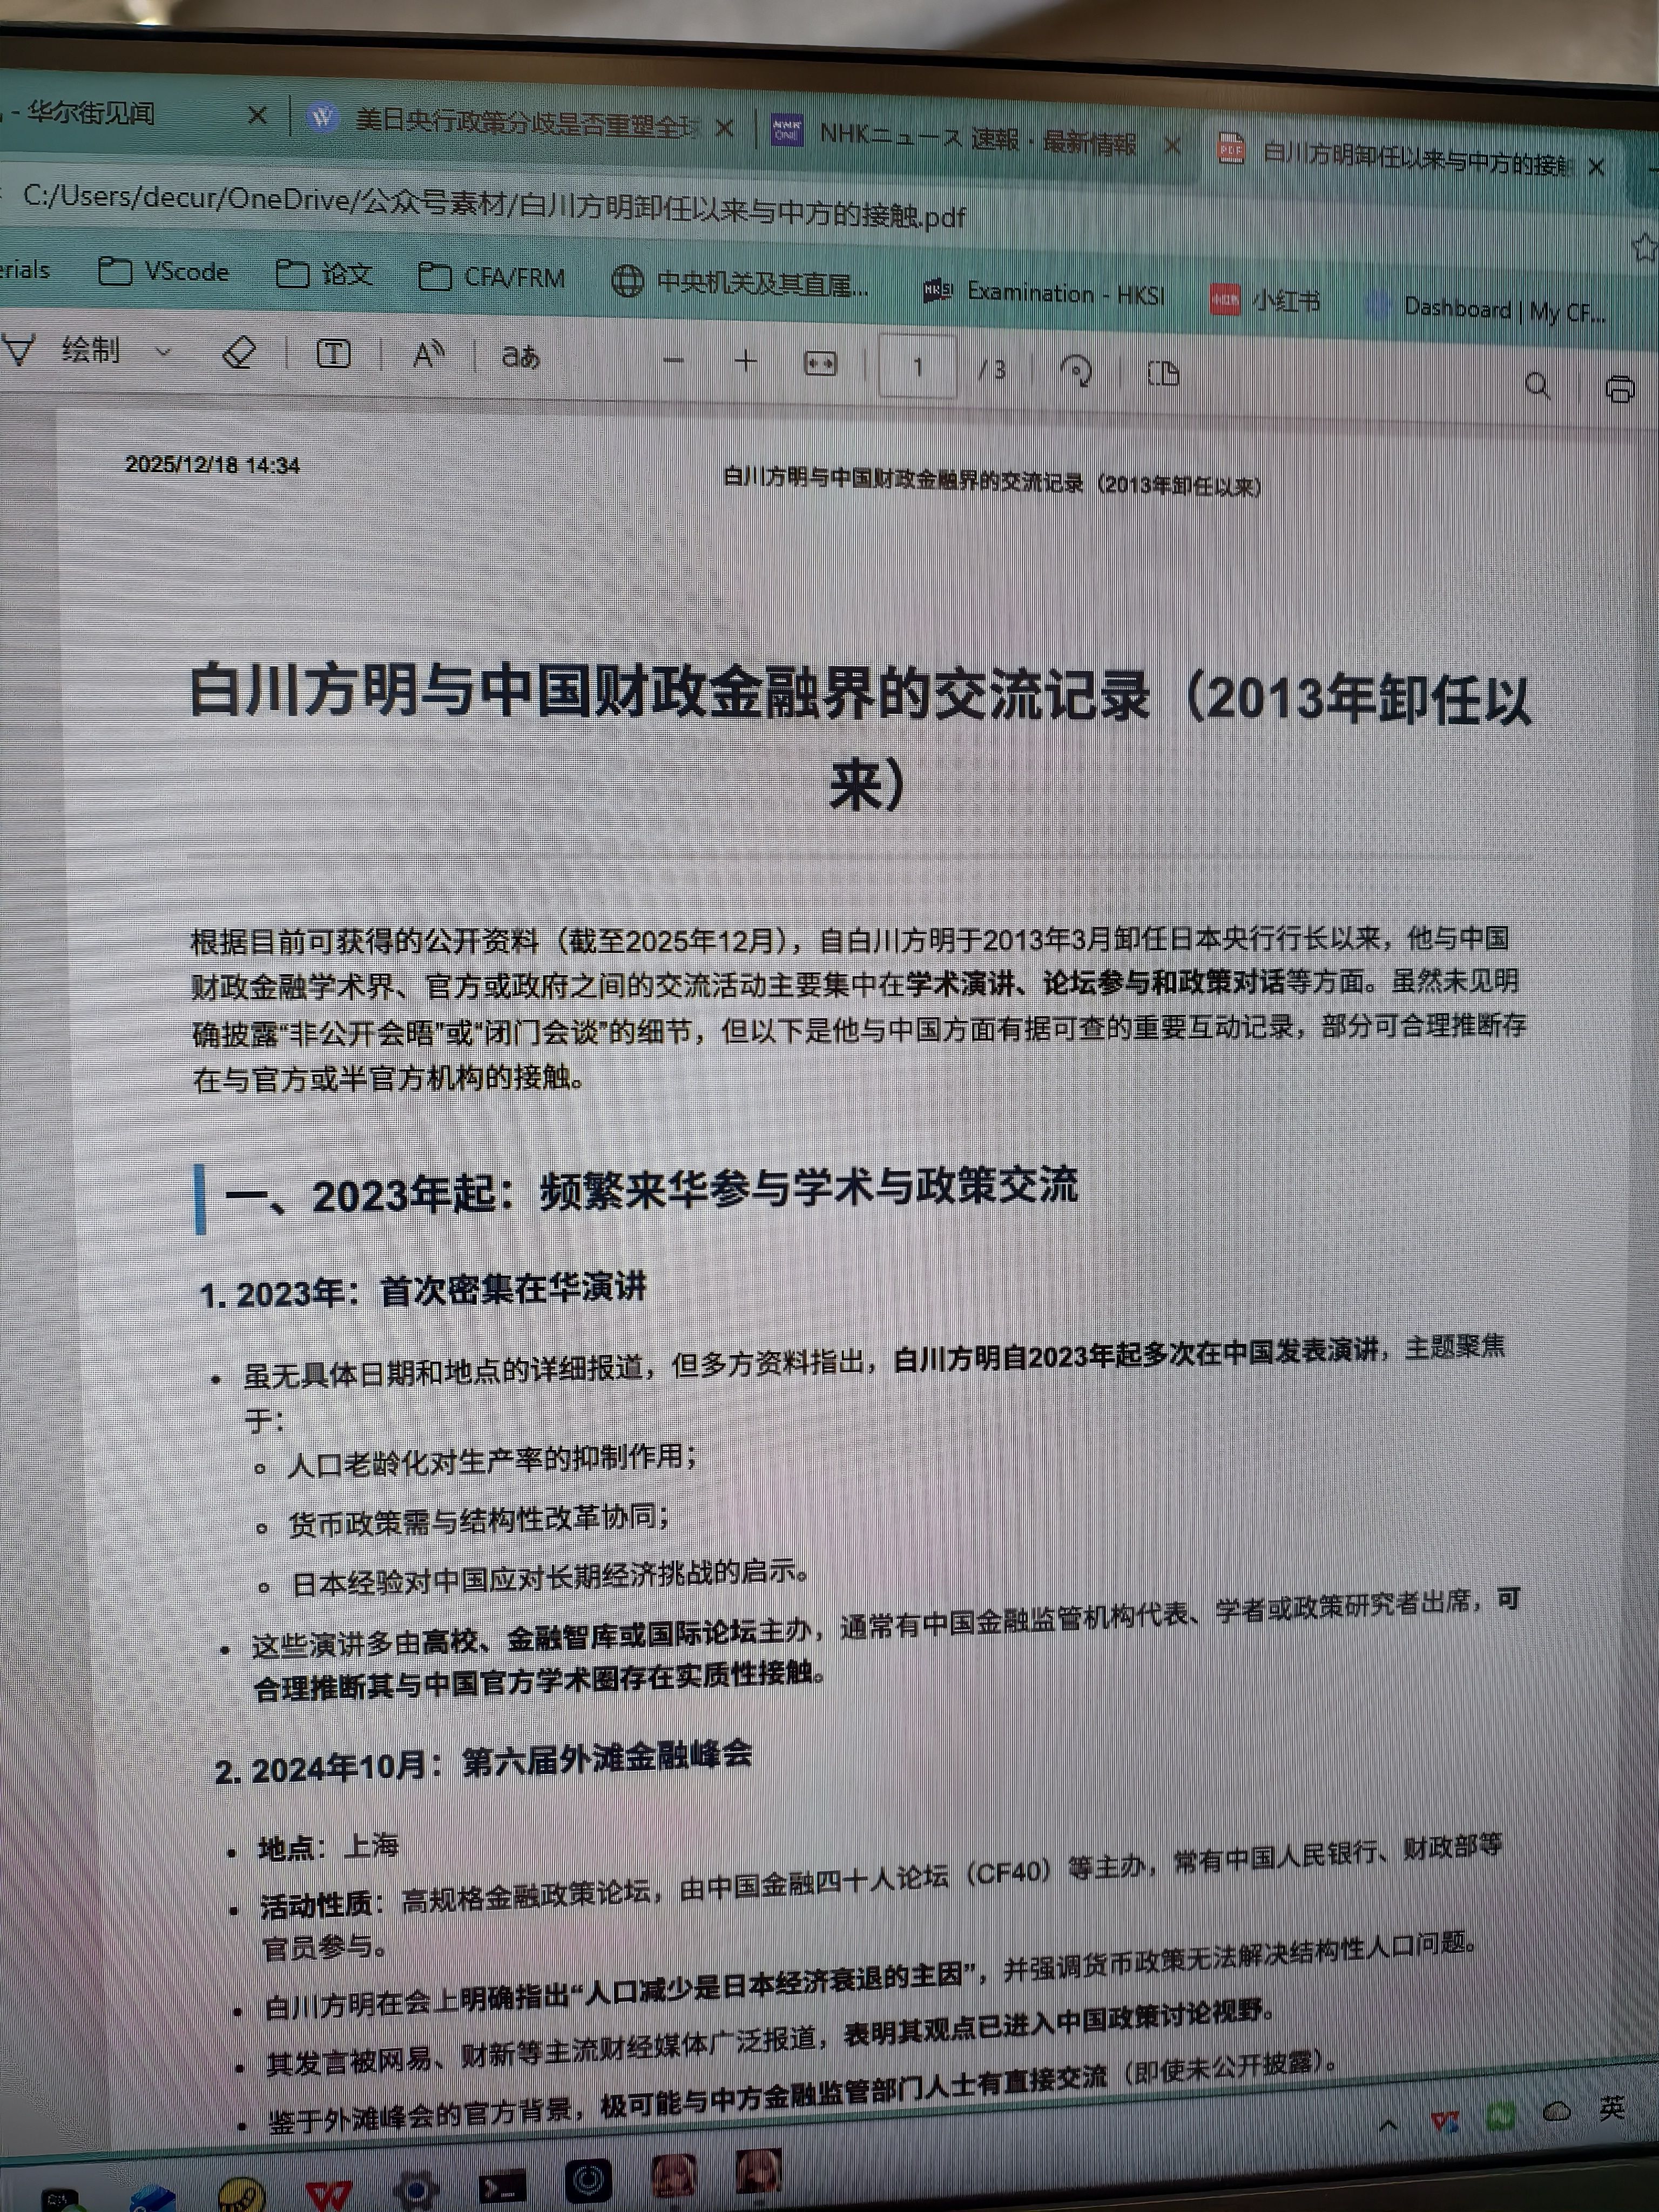1659x2212 pixels.
Task: Zoom out with the minus button
Action: [x=673, y=360]
